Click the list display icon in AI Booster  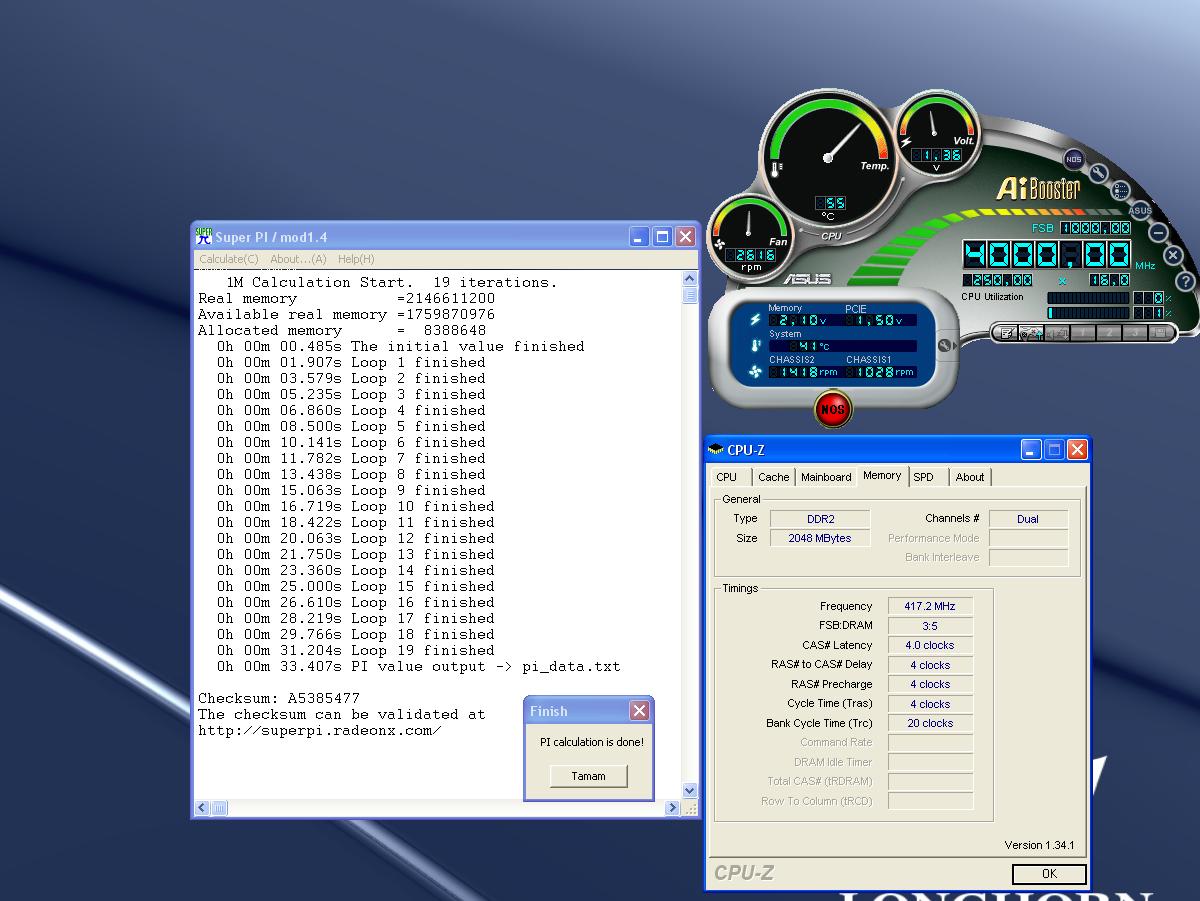point(1120,190)
